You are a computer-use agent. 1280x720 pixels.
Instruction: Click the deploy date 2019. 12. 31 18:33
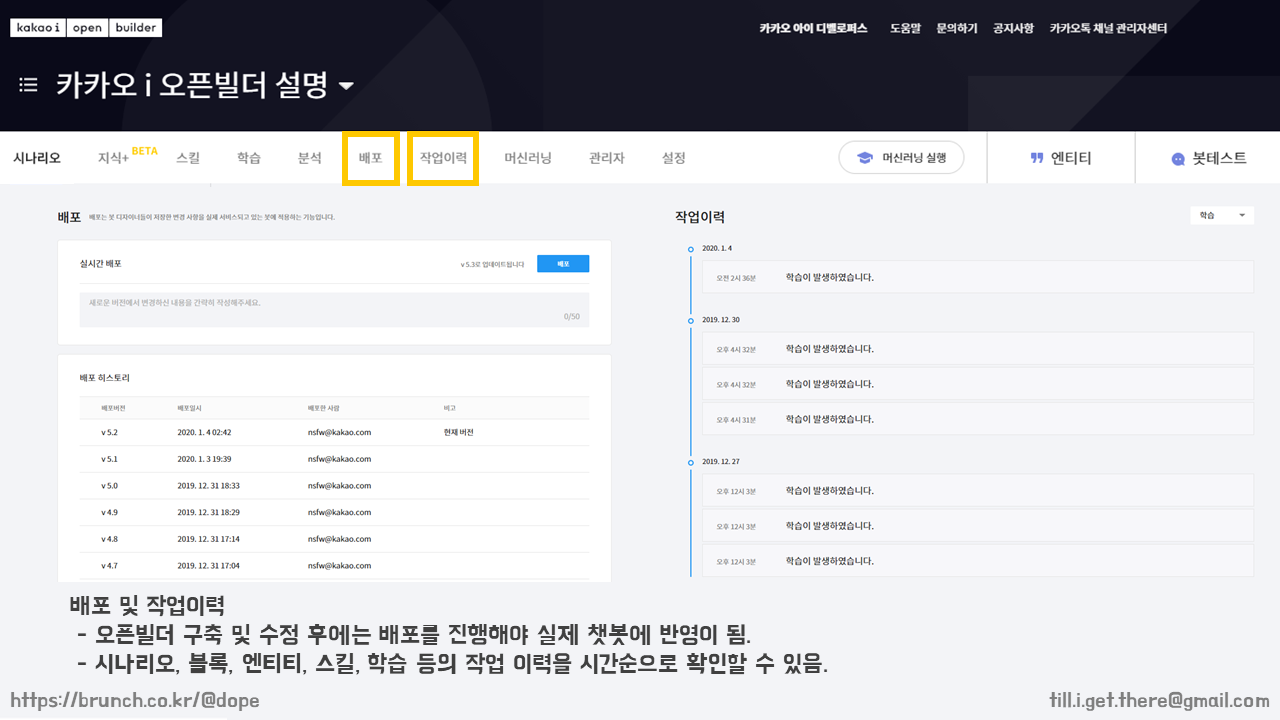pos(208,486)
